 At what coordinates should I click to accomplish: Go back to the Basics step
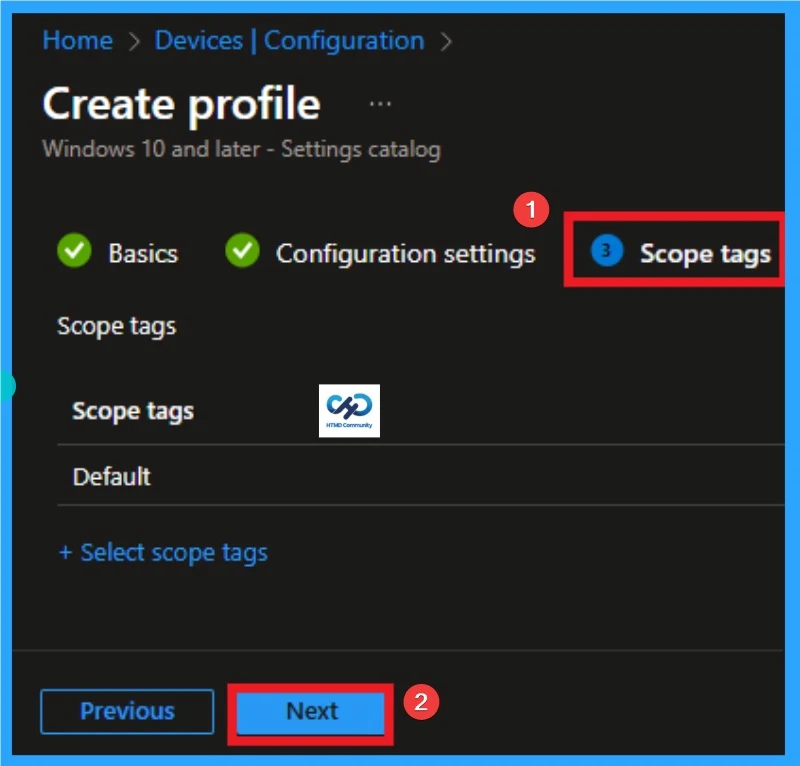144,253
